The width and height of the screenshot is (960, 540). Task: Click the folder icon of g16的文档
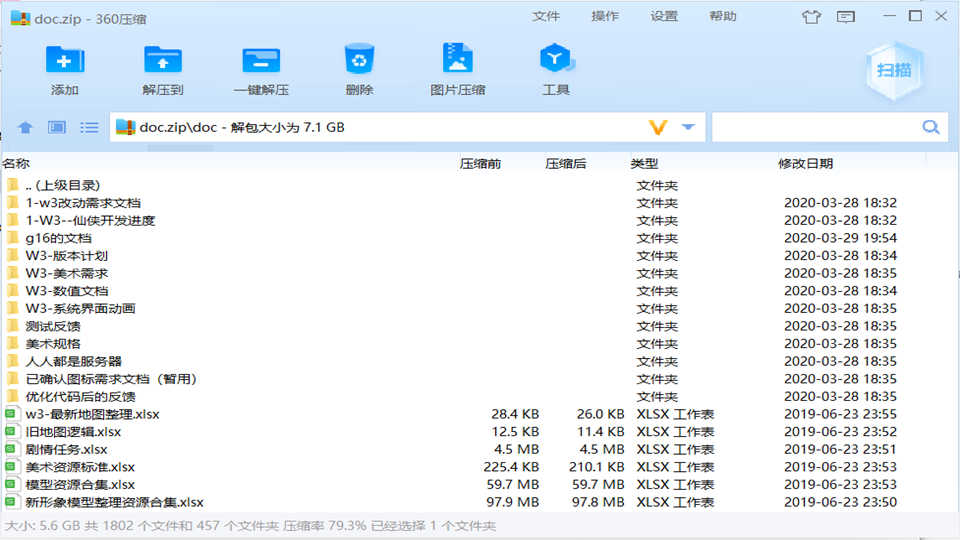pos(12,238)
